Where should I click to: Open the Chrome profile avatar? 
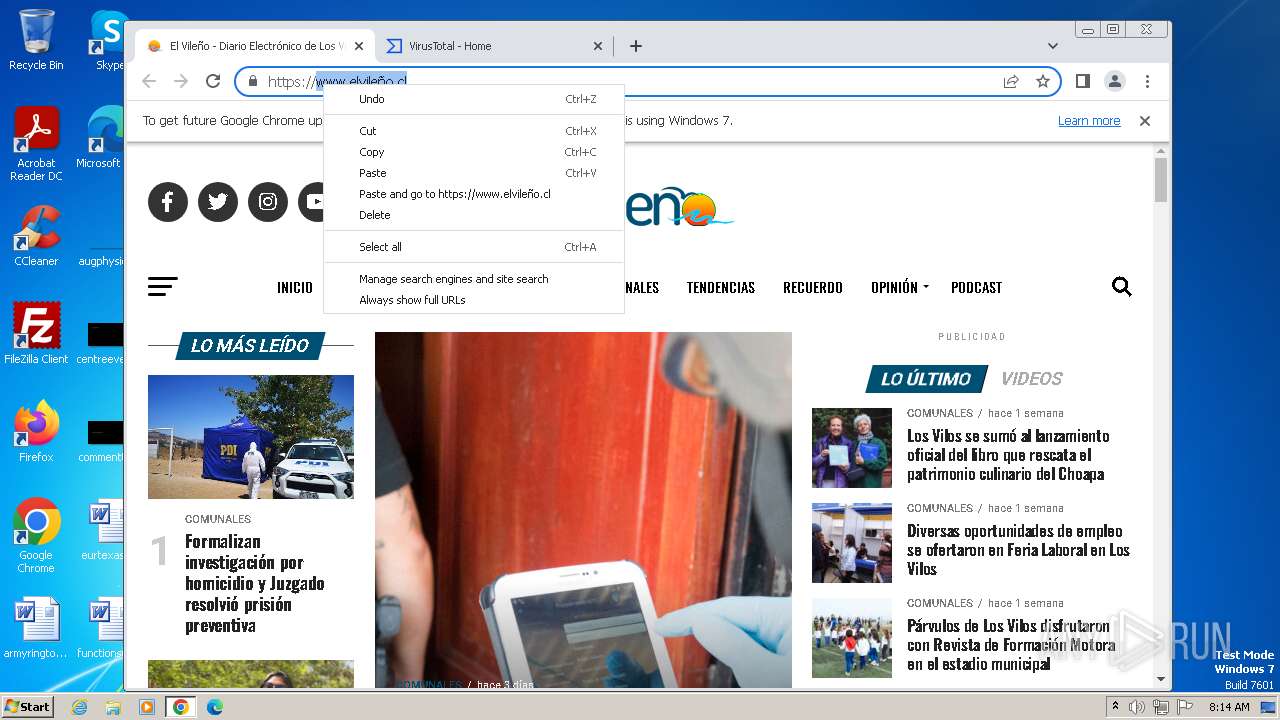pos(1115,81)
